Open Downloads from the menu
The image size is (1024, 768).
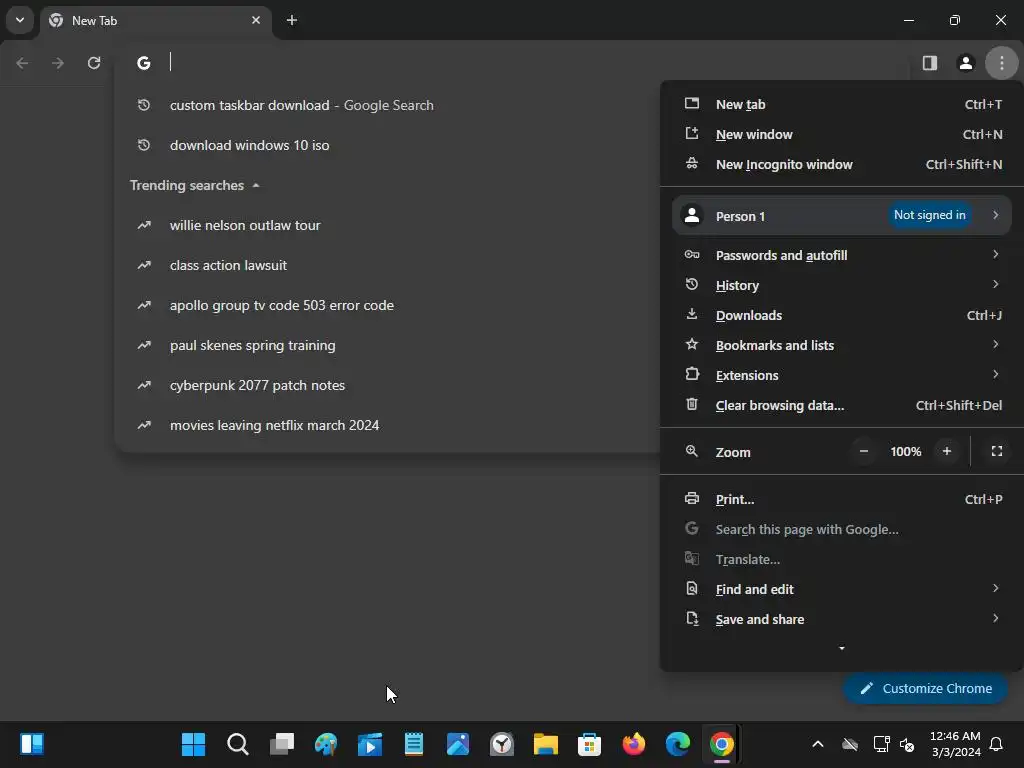(842, 315)
